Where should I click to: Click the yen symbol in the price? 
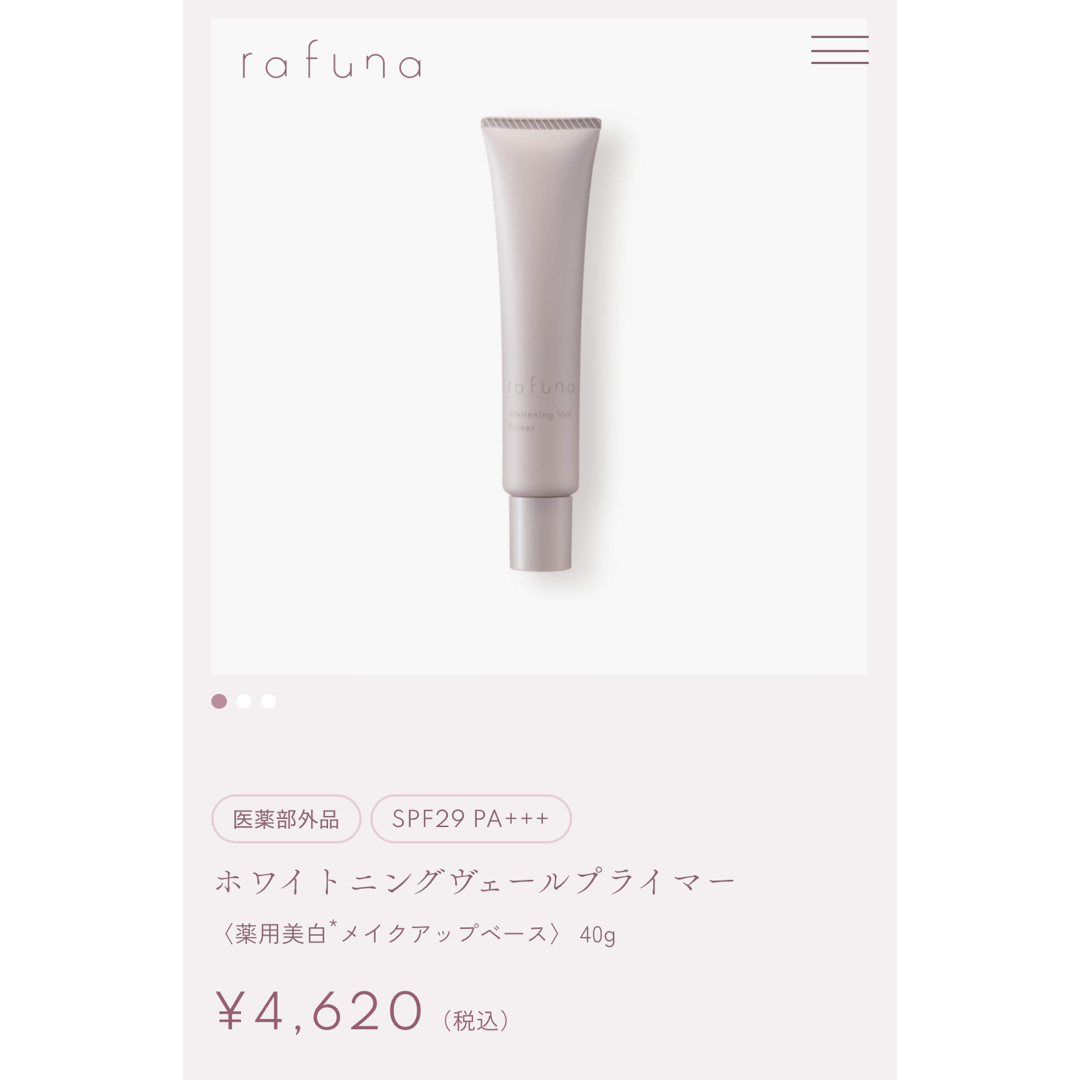coord(229,1010)
